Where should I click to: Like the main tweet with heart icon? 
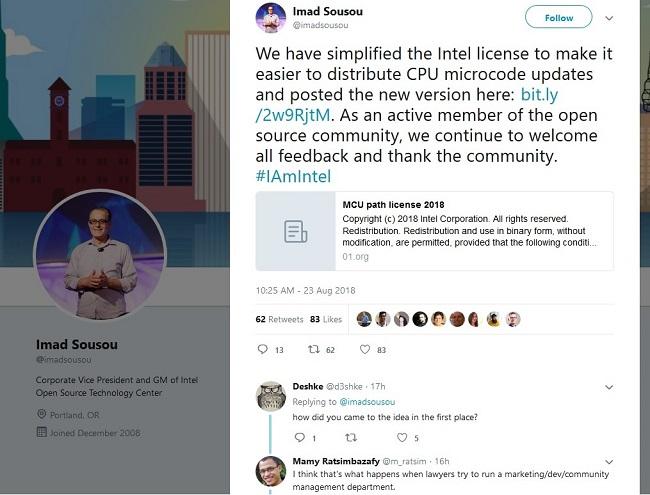(365, 349)
